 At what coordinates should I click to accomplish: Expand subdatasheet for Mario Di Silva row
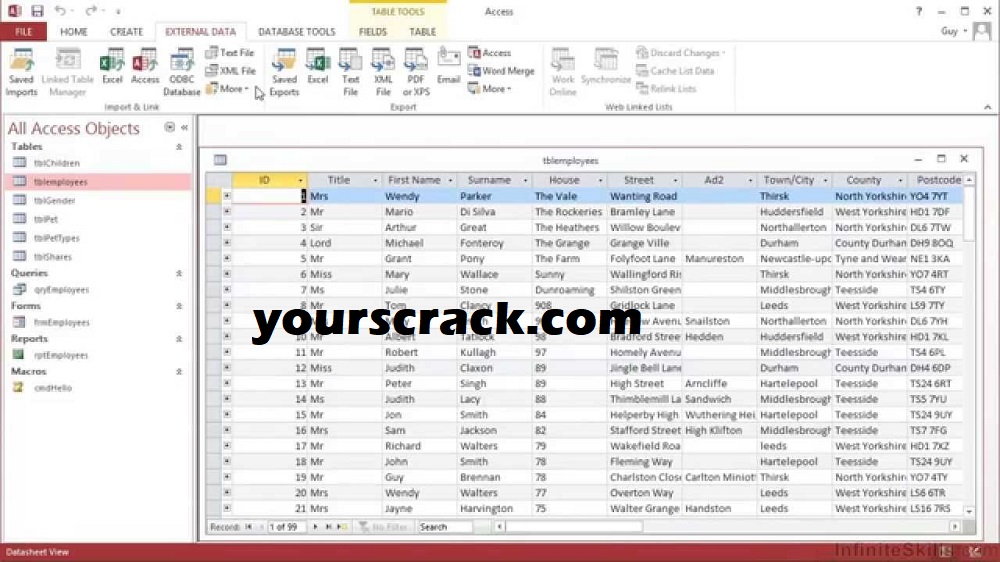[226, 211]
